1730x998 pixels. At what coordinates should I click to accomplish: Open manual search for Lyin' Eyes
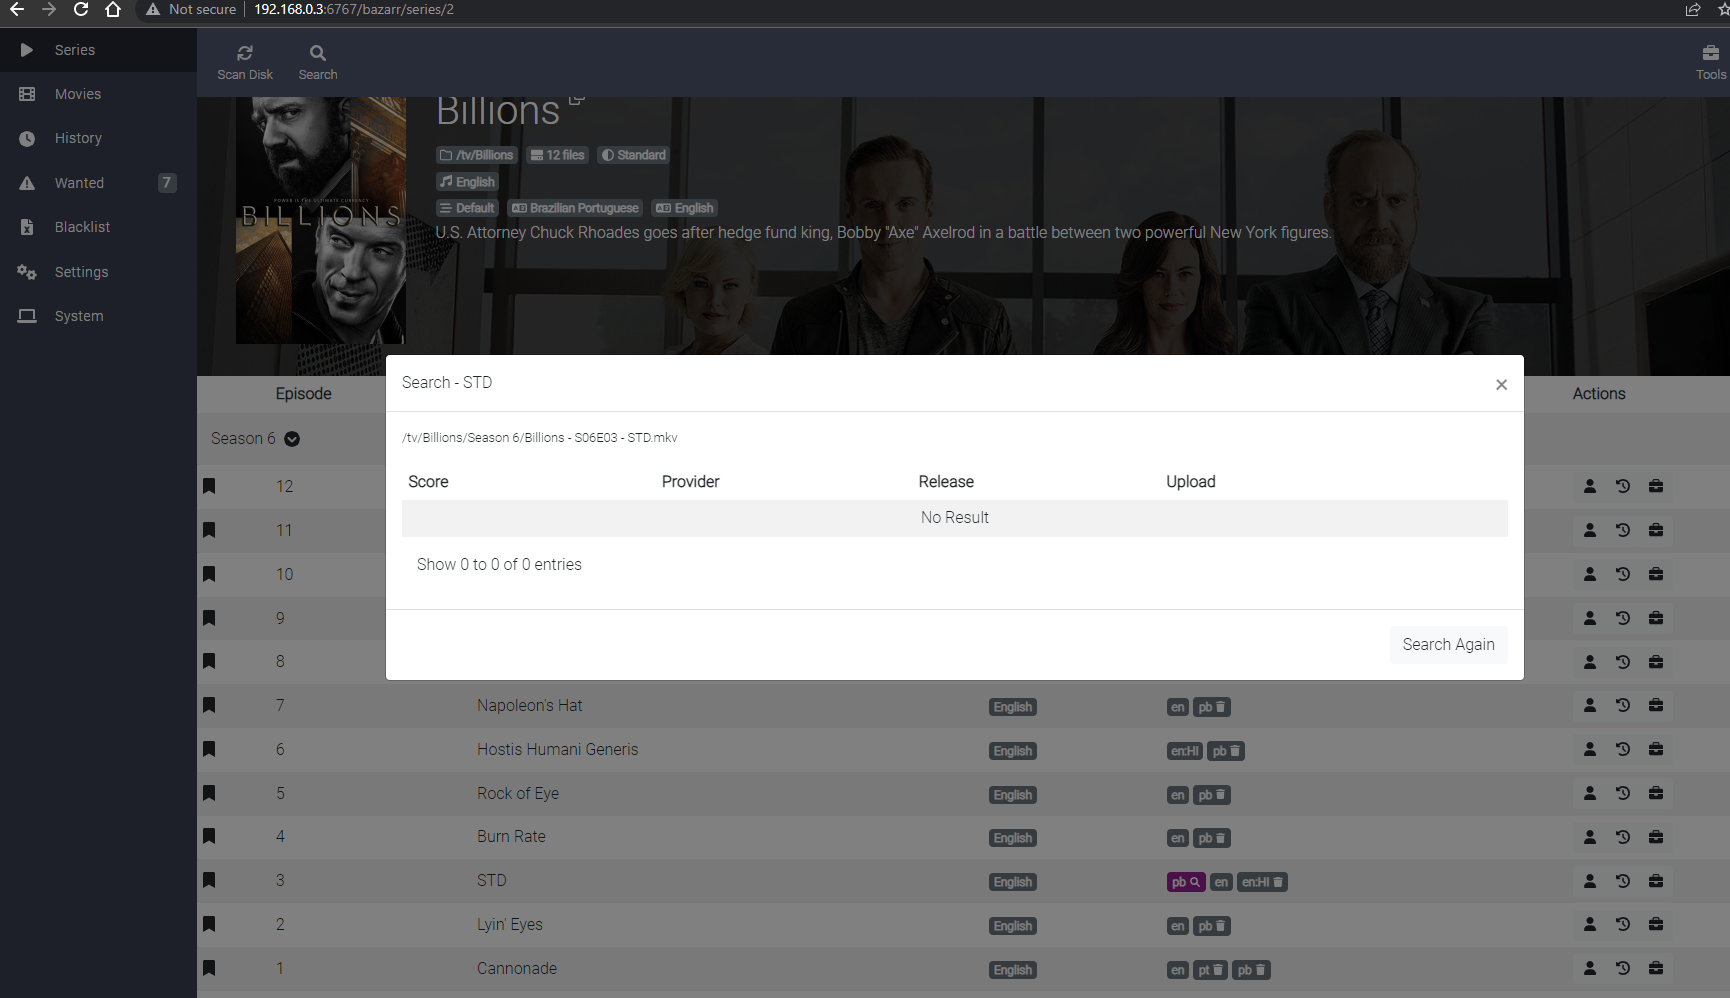1590,924
